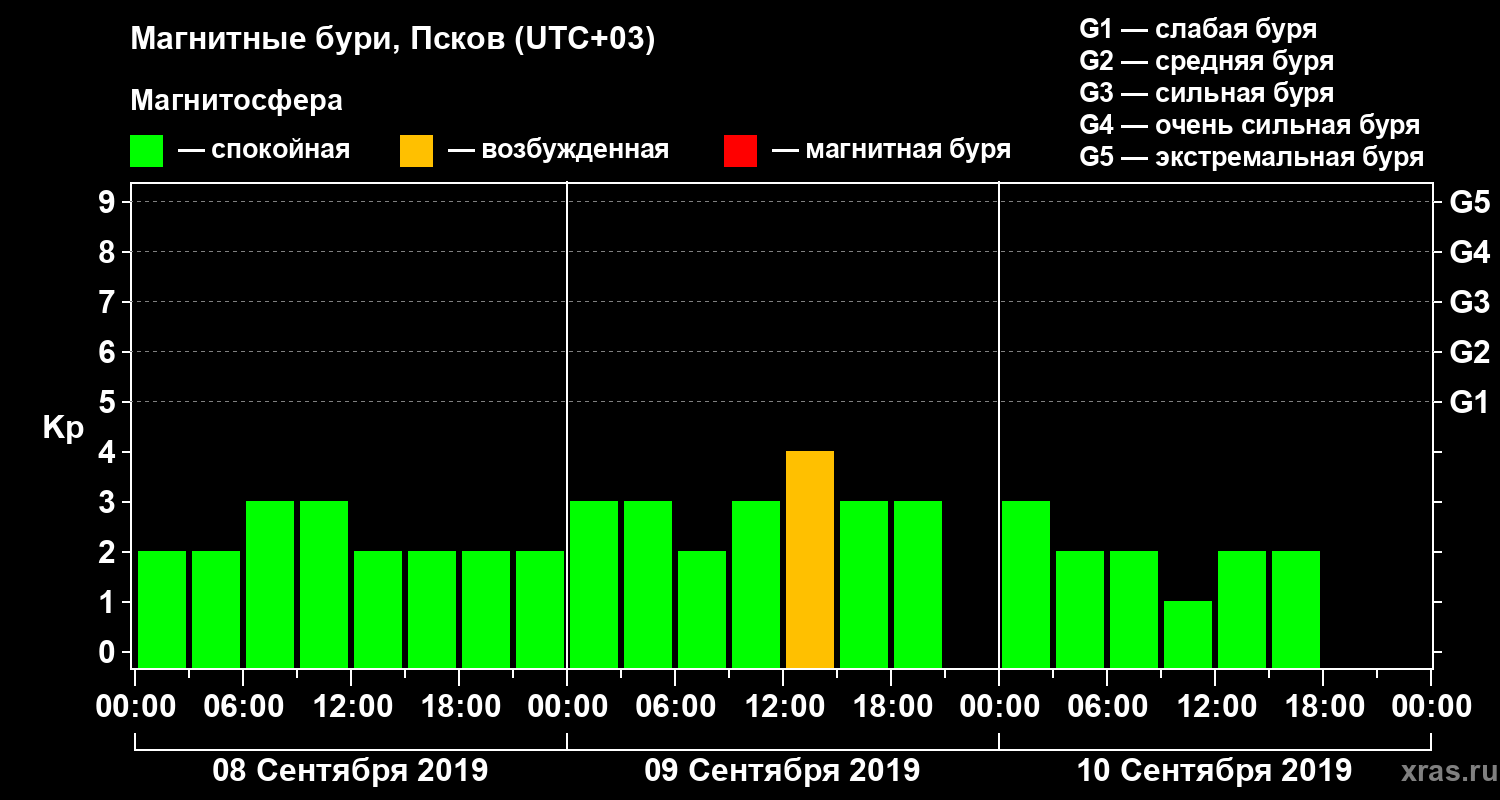
Task: Click 'G1 — слабая буря' legend line
Action: tap(1198, 29)
